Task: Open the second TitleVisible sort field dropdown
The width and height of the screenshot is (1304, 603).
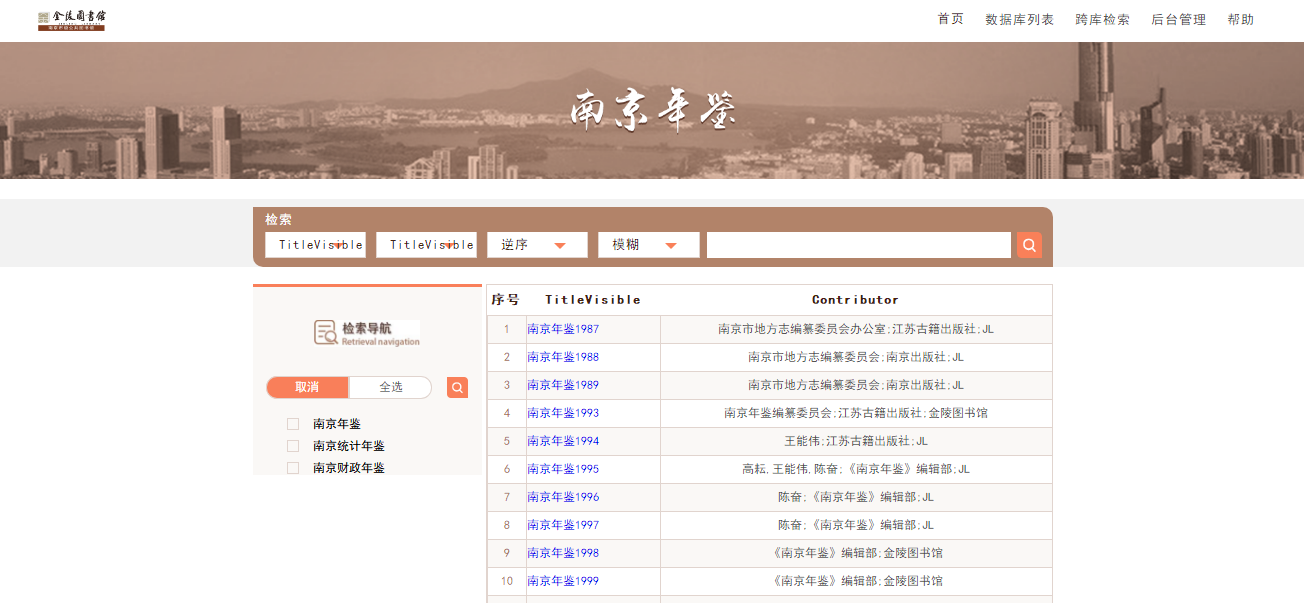Action: pyautogui.click(x=426, y=245)
